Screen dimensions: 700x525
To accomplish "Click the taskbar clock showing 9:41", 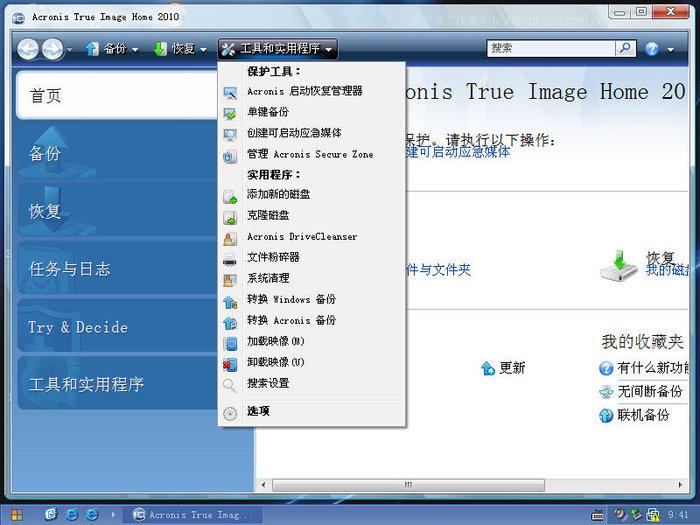I will 678,515.
